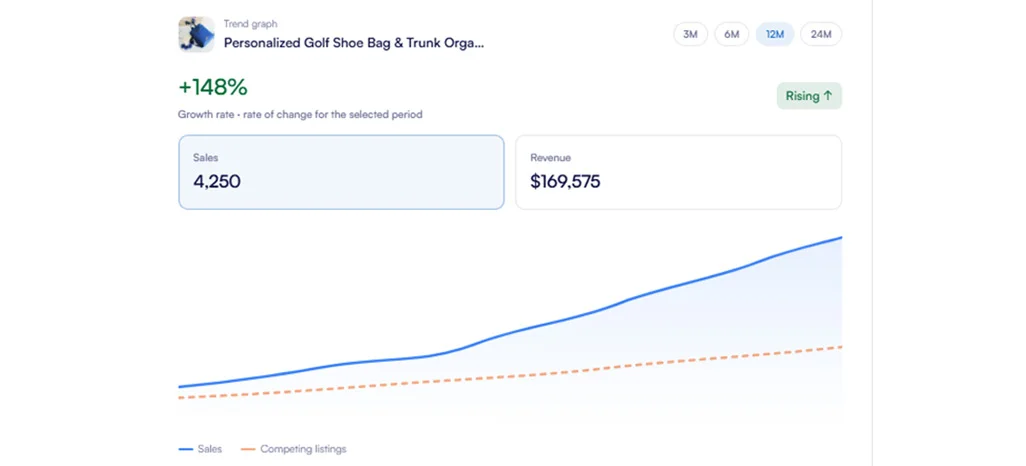Viewport: 1026px width, 466px height.
Task: Select the 24M time range
Action: (x=821, y=35)
